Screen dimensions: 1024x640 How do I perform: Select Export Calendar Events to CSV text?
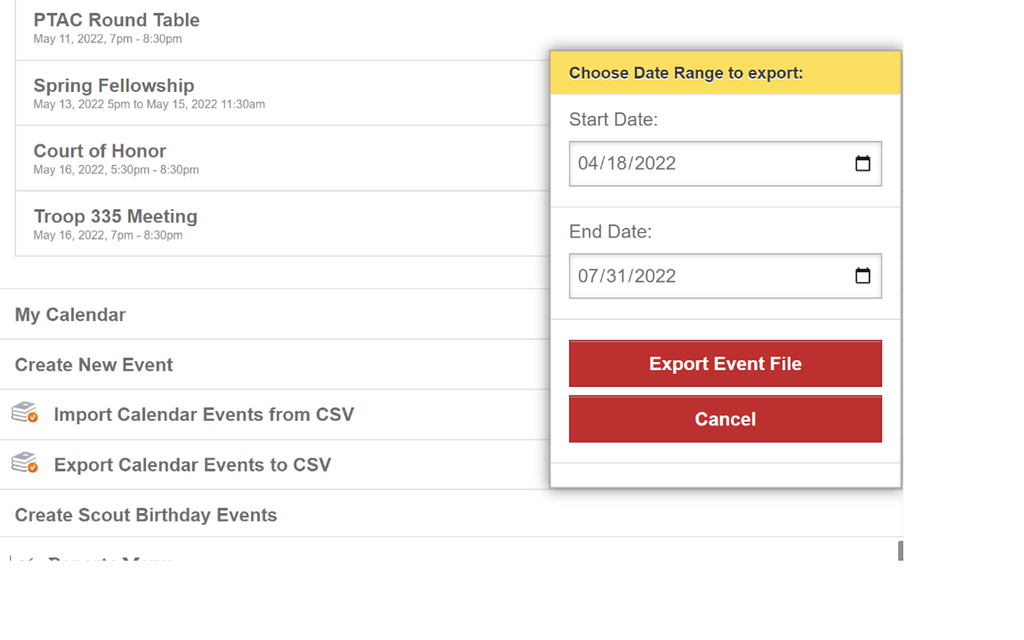(192, 465)
